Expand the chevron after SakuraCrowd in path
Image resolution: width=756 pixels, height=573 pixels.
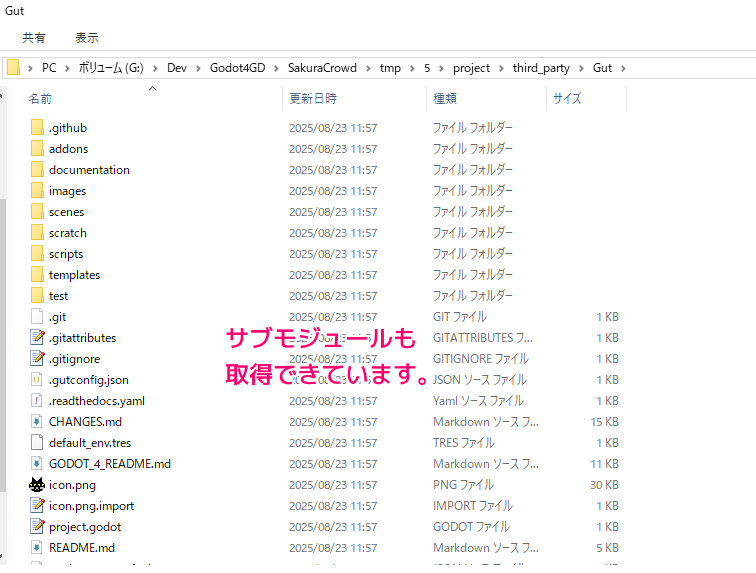pos(370,68)
